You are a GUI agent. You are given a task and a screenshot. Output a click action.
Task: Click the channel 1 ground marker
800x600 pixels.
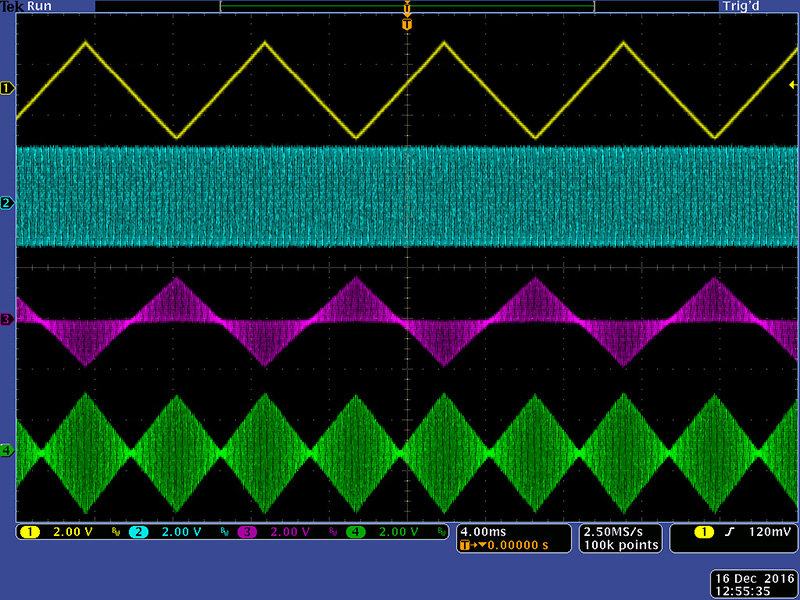[x=7, y=88]
